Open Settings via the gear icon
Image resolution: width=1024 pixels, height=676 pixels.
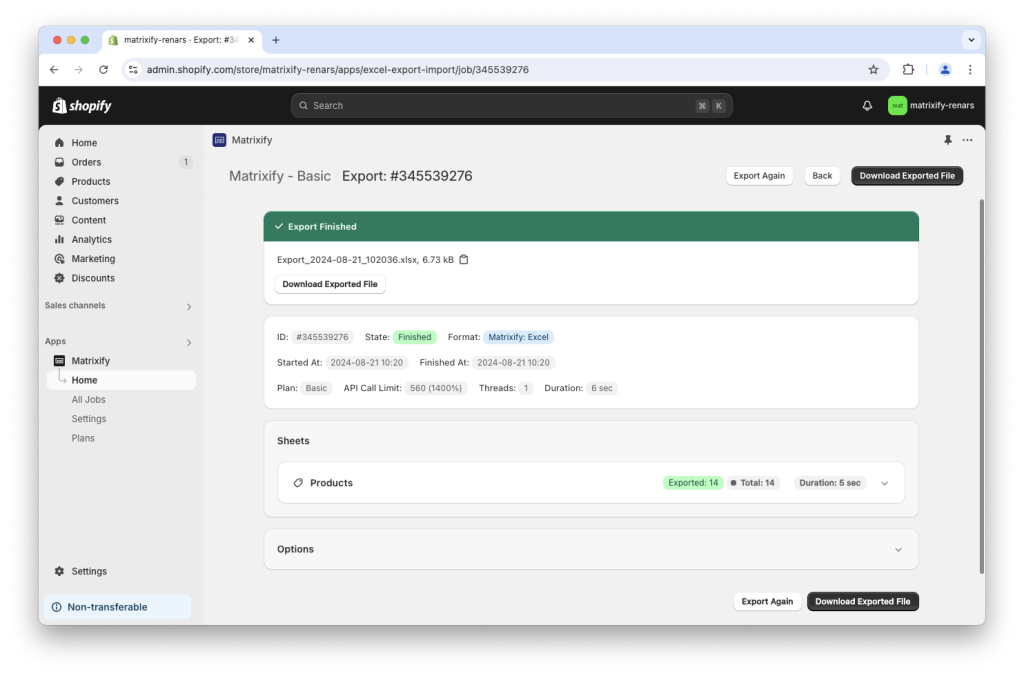pyautogui.click(x=59, y=570)
